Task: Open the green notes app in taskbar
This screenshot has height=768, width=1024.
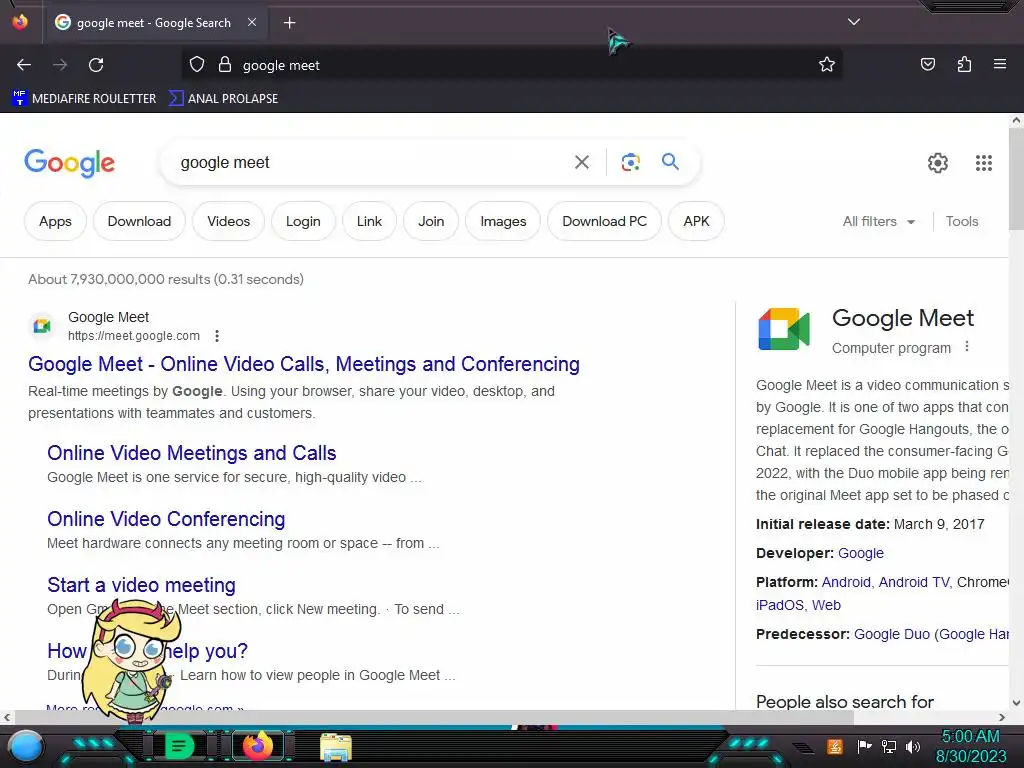Action: pos(178,746)
